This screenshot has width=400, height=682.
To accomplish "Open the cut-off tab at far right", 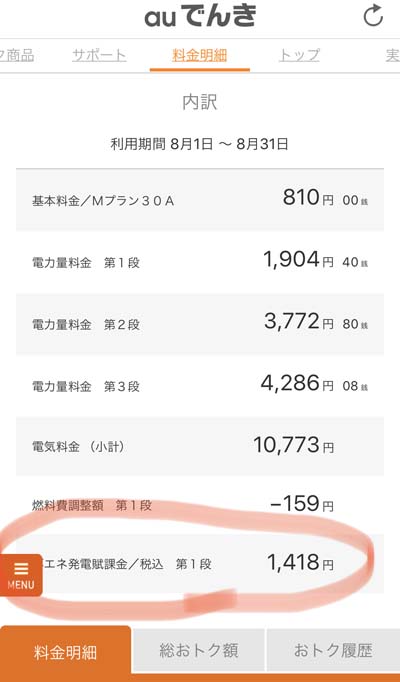I will [x=392, y=56].
